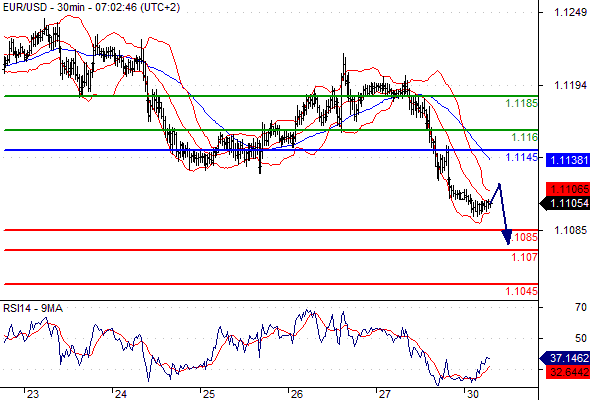Click the blue 1.1145 pivot label

coord(522,157)
